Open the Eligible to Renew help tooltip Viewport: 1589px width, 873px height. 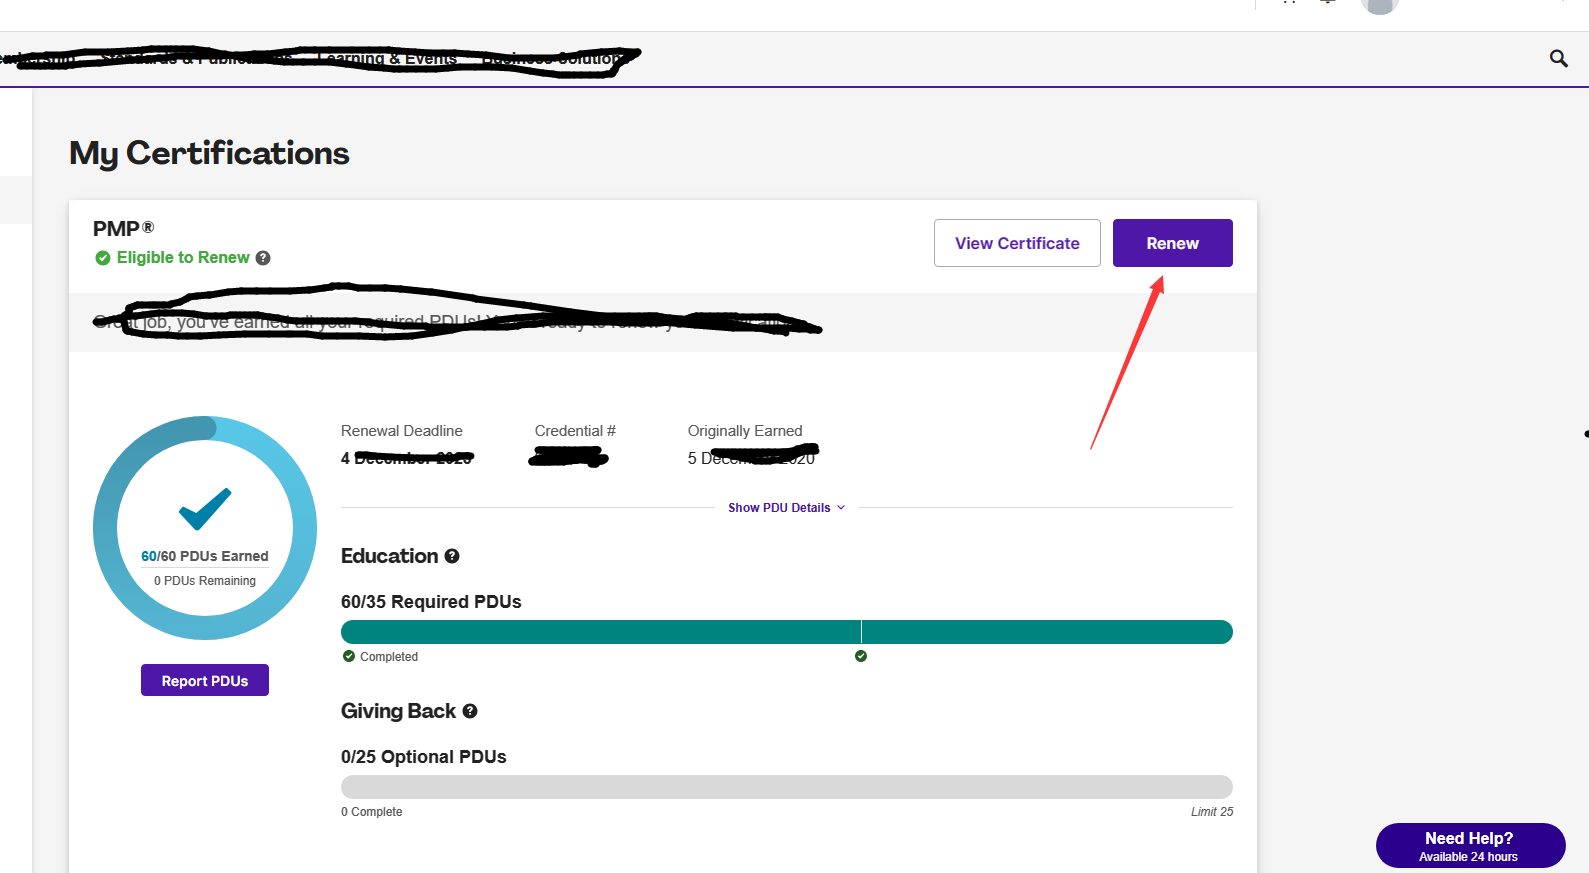click(263, 258)
